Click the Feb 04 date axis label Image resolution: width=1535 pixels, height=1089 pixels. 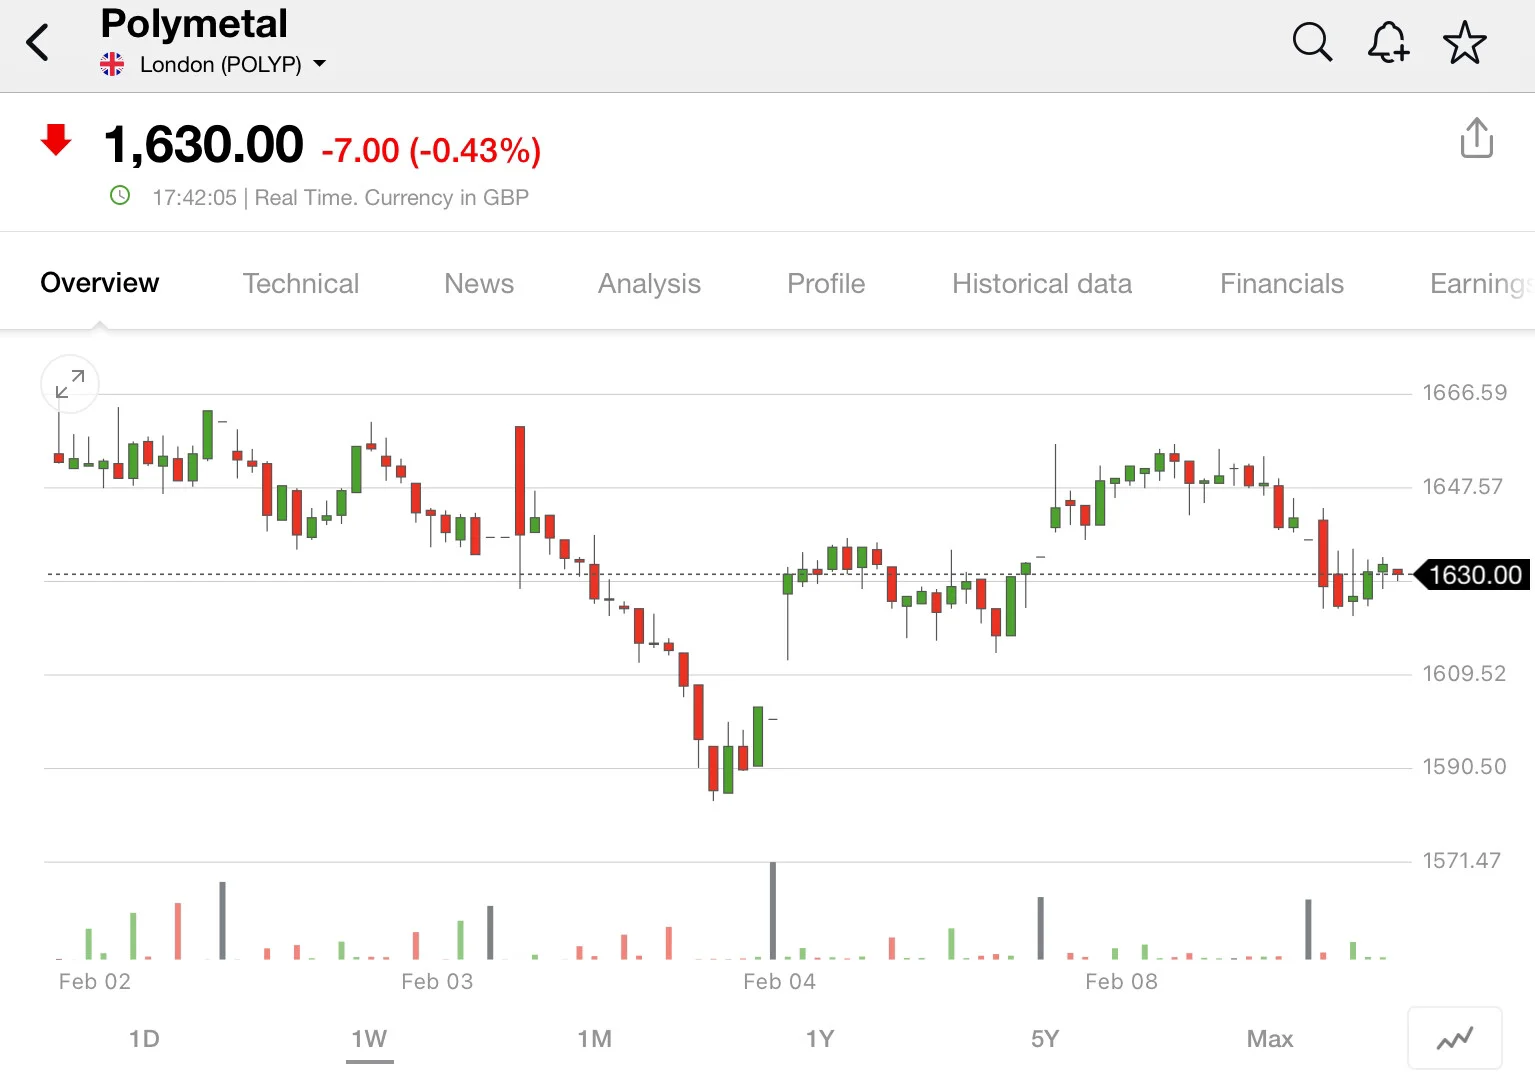click(x=779, y=982)
